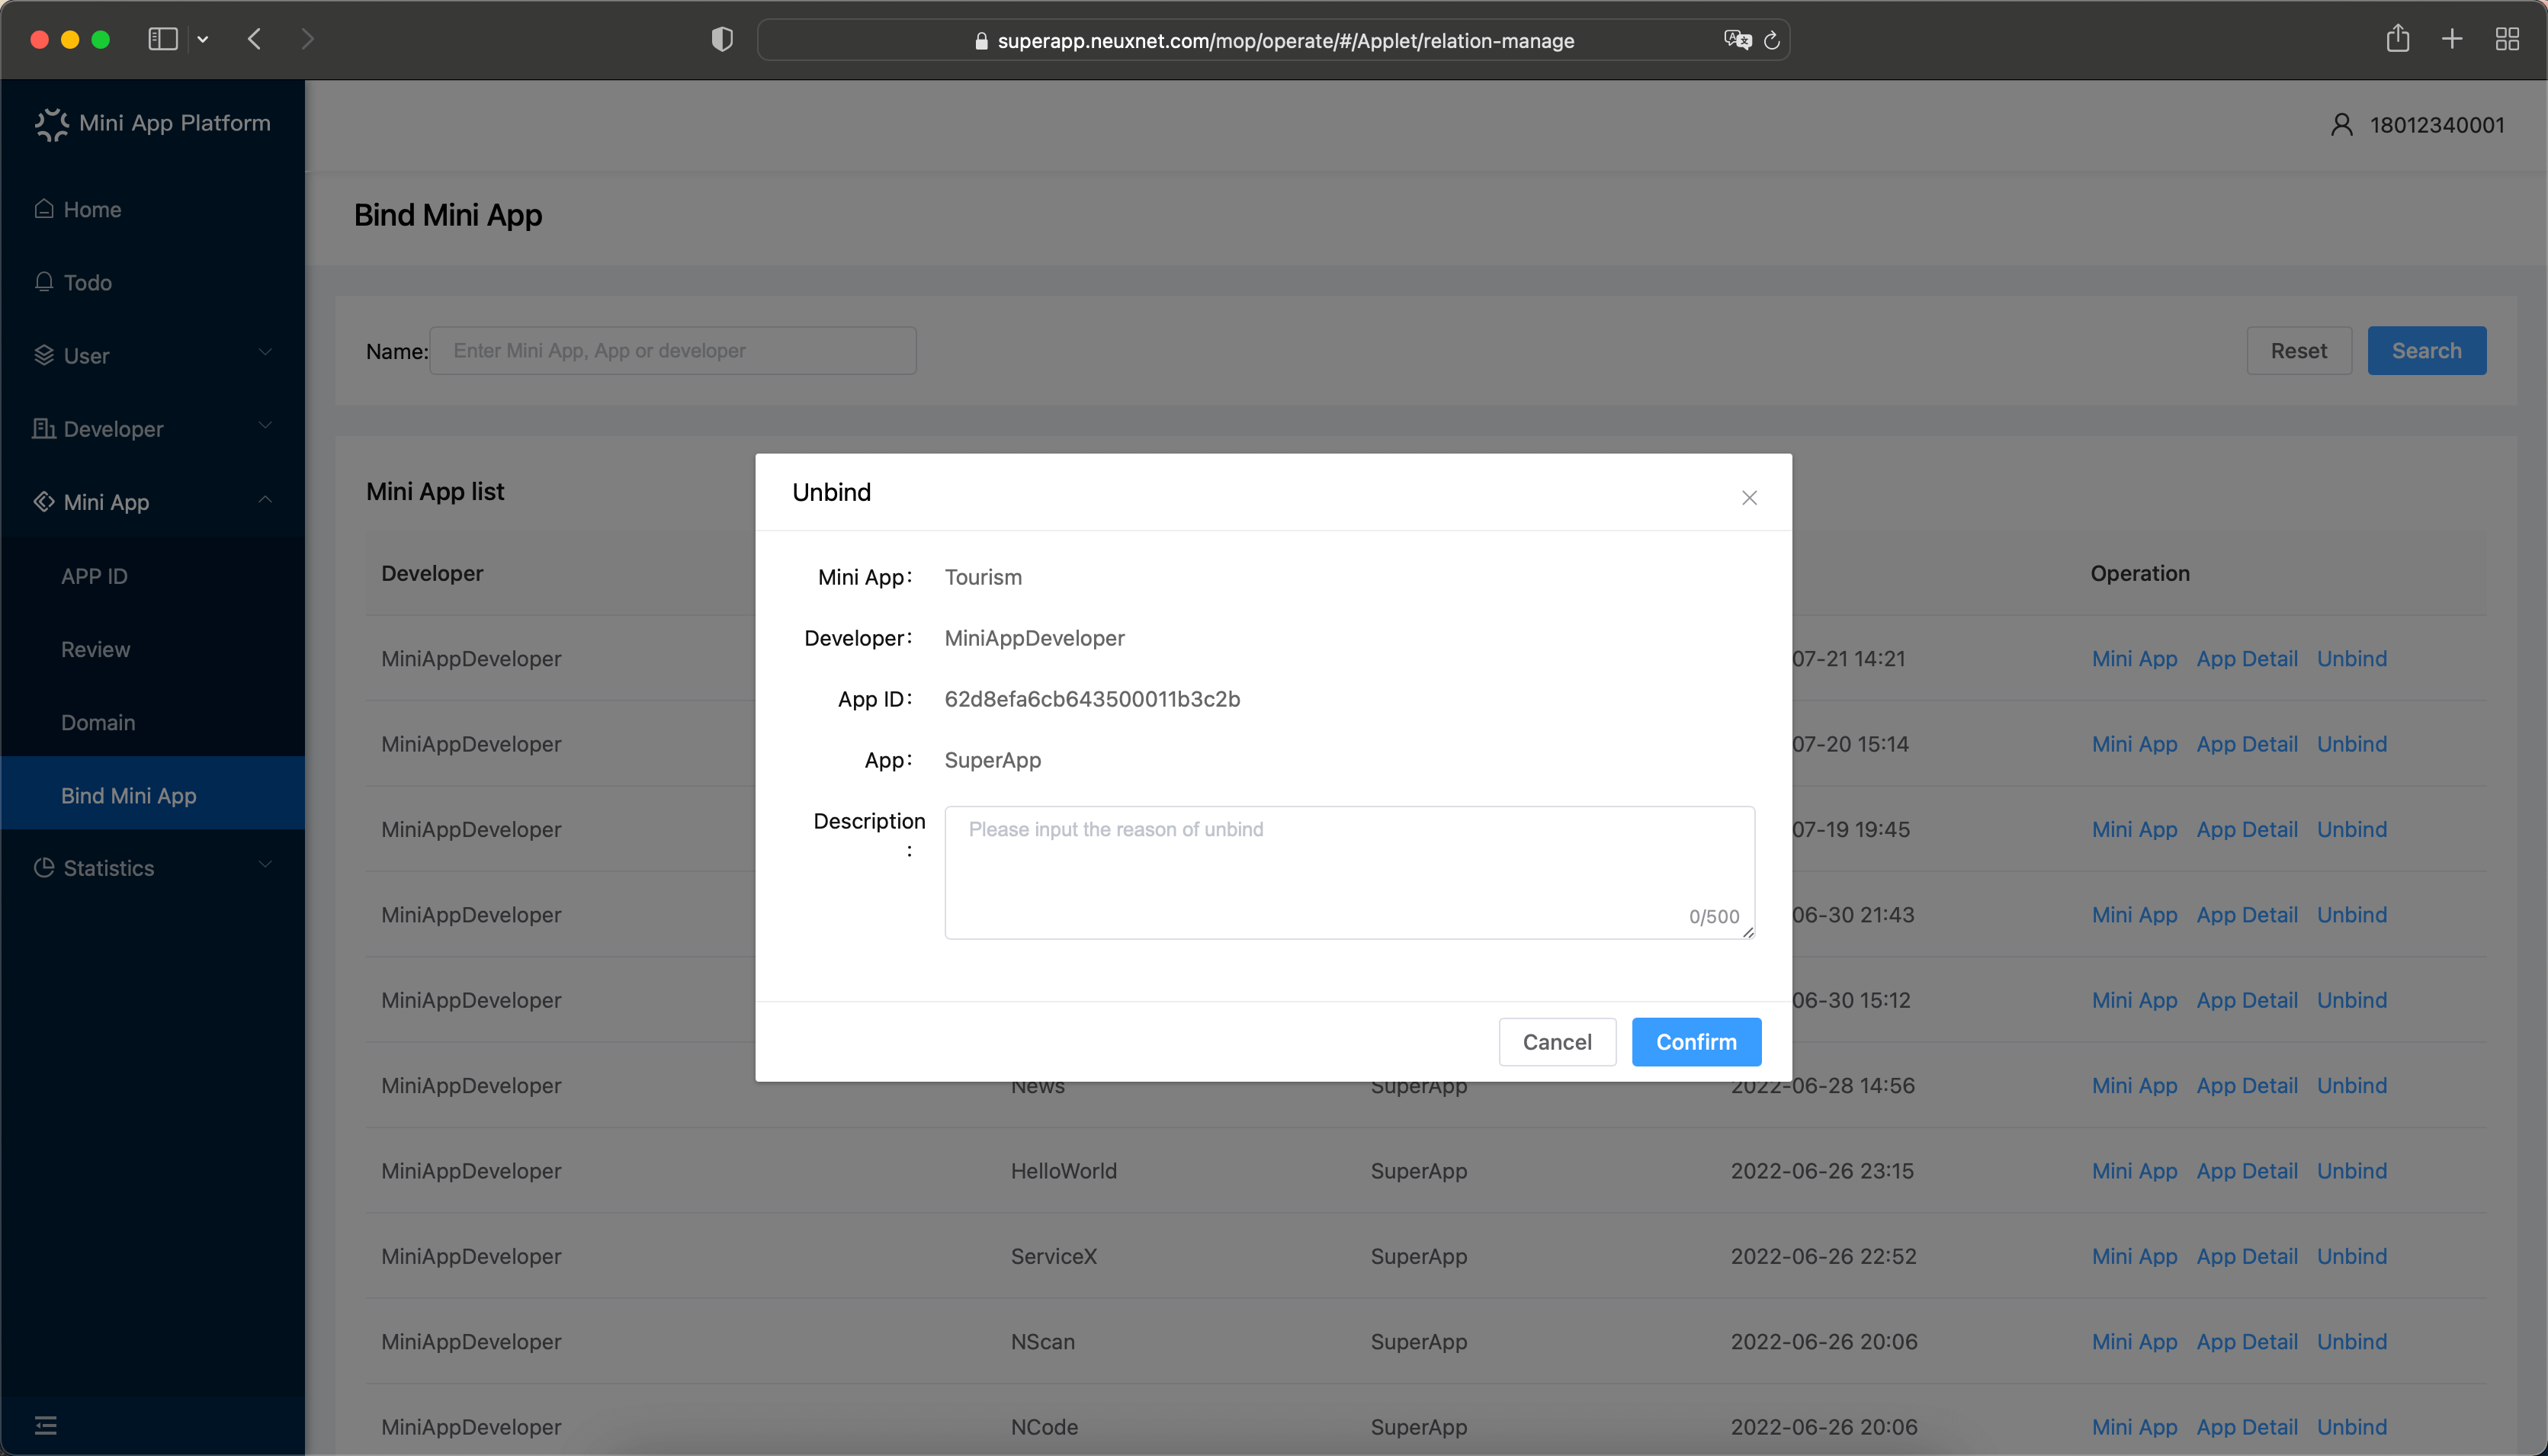2548x1456 pixels.
Task: Click the HelloWorld mini app name cell
Action: [x=1064, y=1171]
